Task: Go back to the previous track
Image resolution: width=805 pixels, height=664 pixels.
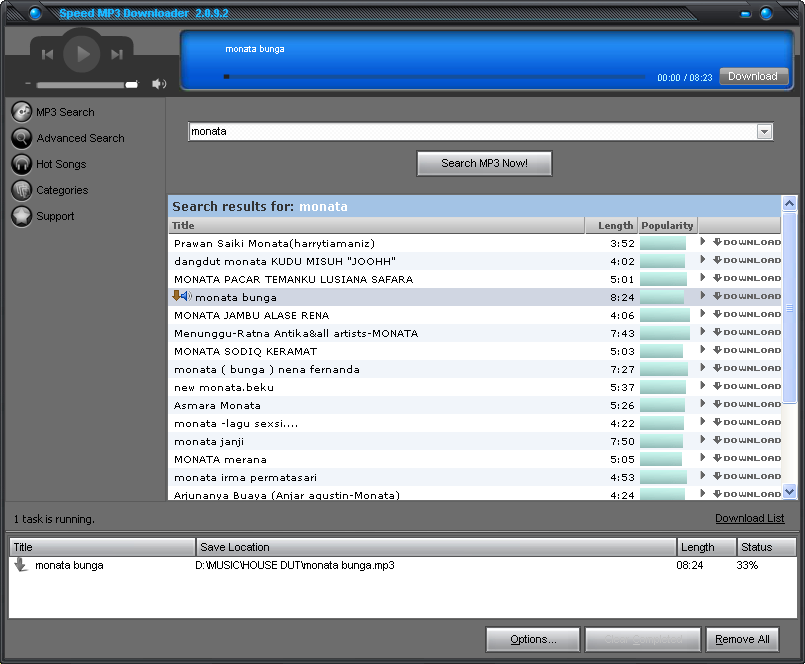Action: coord(48,54)
